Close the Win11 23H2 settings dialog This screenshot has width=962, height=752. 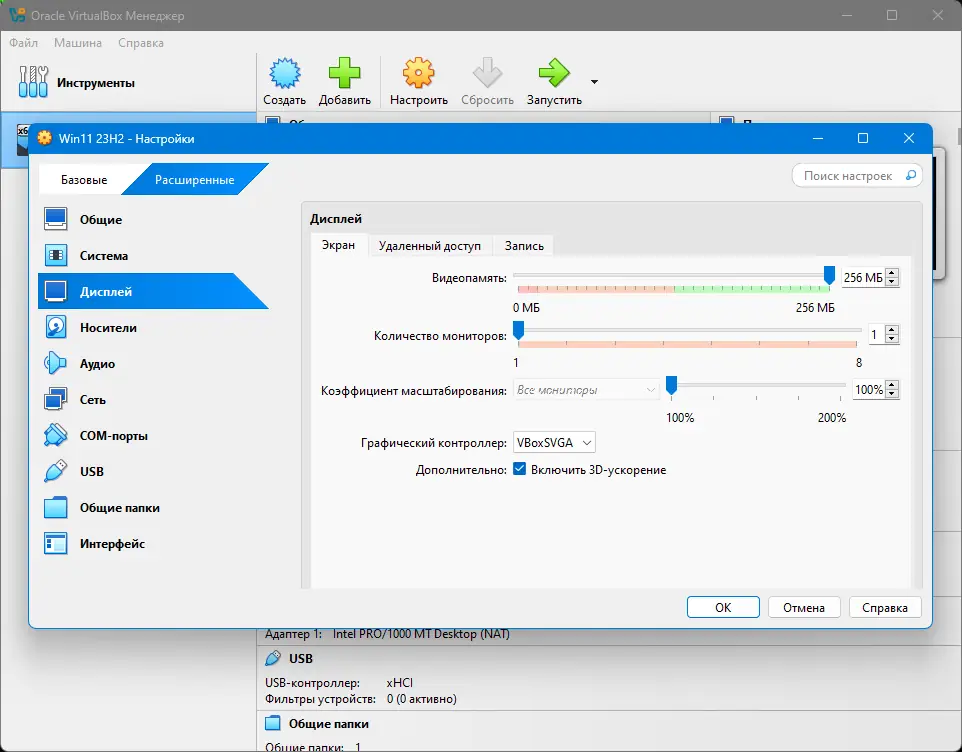[x=909, y=138]
